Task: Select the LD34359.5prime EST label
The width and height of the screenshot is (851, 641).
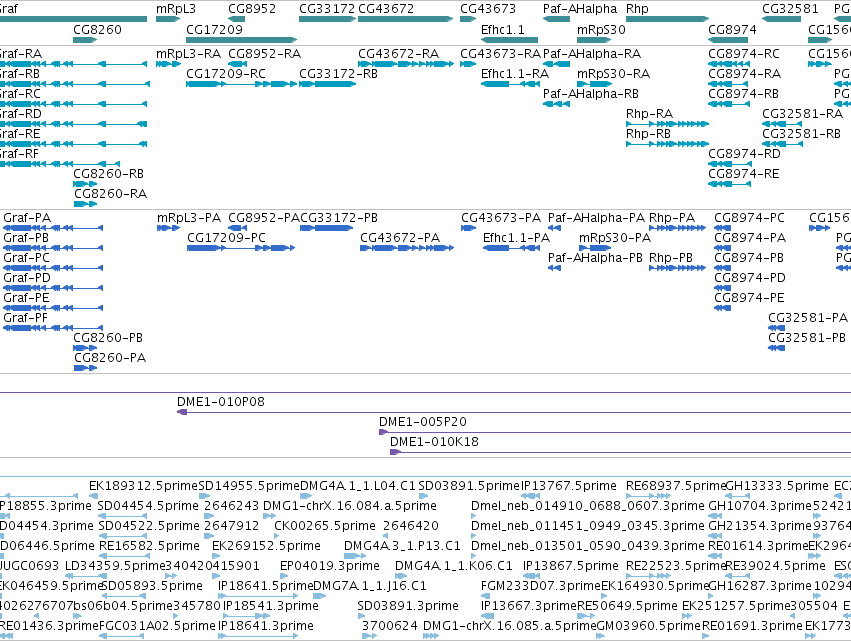Action: point(115,566)
